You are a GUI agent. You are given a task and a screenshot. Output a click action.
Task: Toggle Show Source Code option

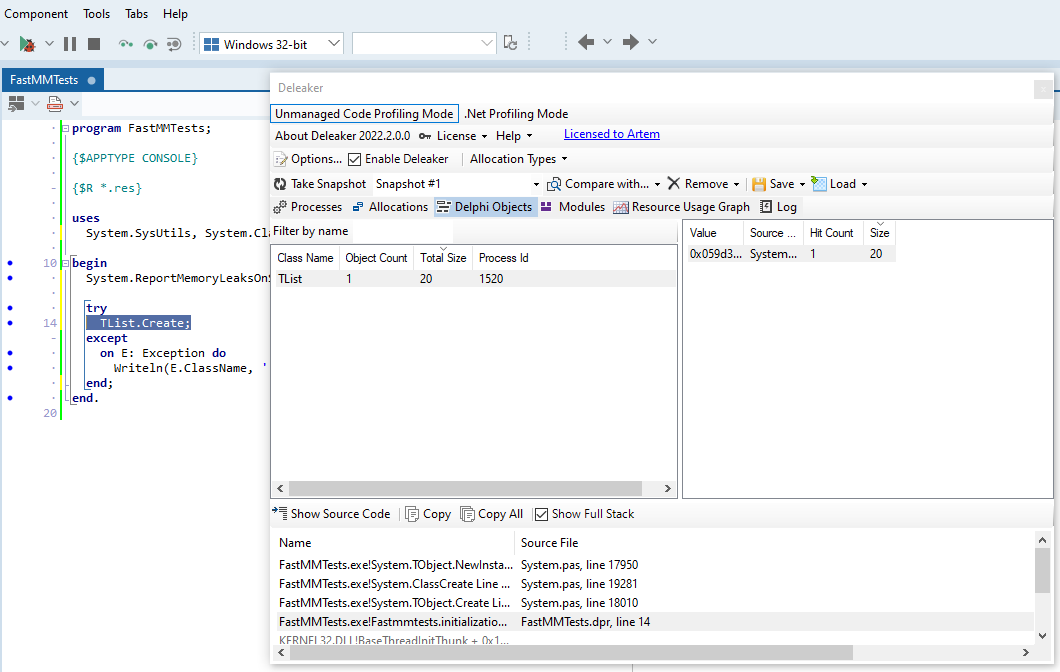tap(331, 514)
